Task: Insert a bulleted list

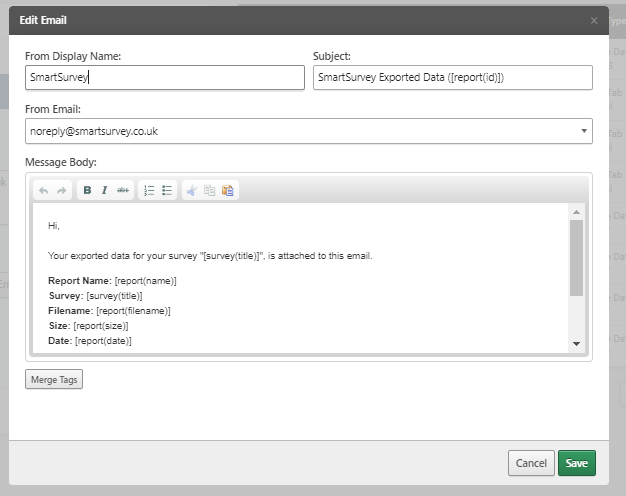Action: pyautogui.click(x=167, y=190)
